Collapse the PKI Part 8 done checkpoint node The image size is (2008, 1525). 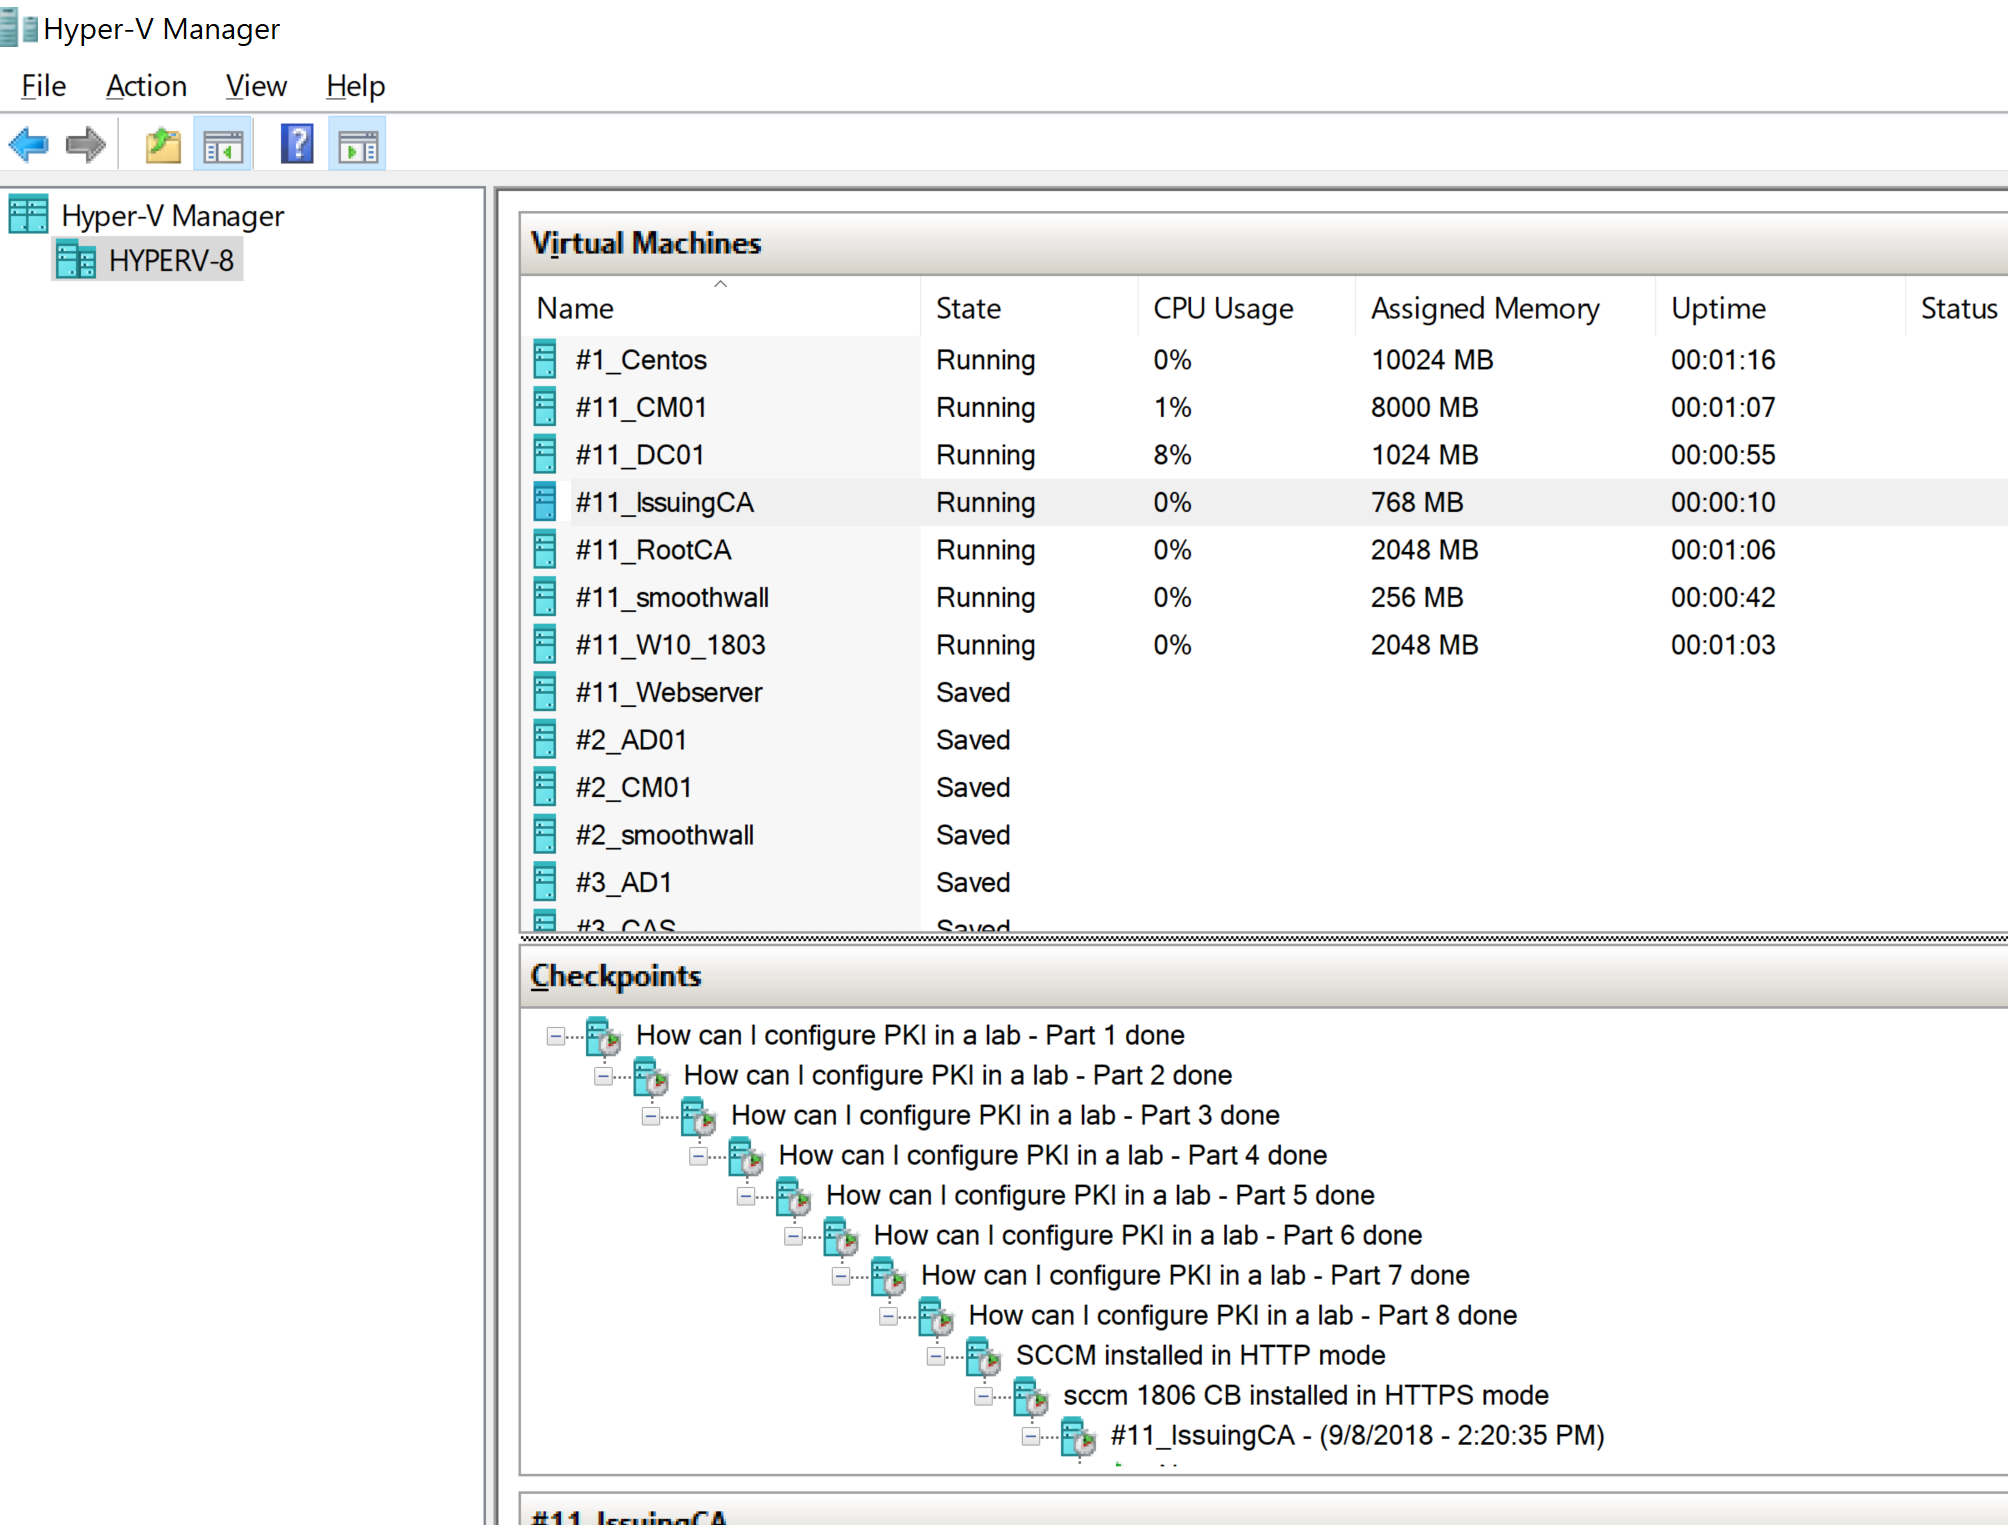coord(888,1316)
